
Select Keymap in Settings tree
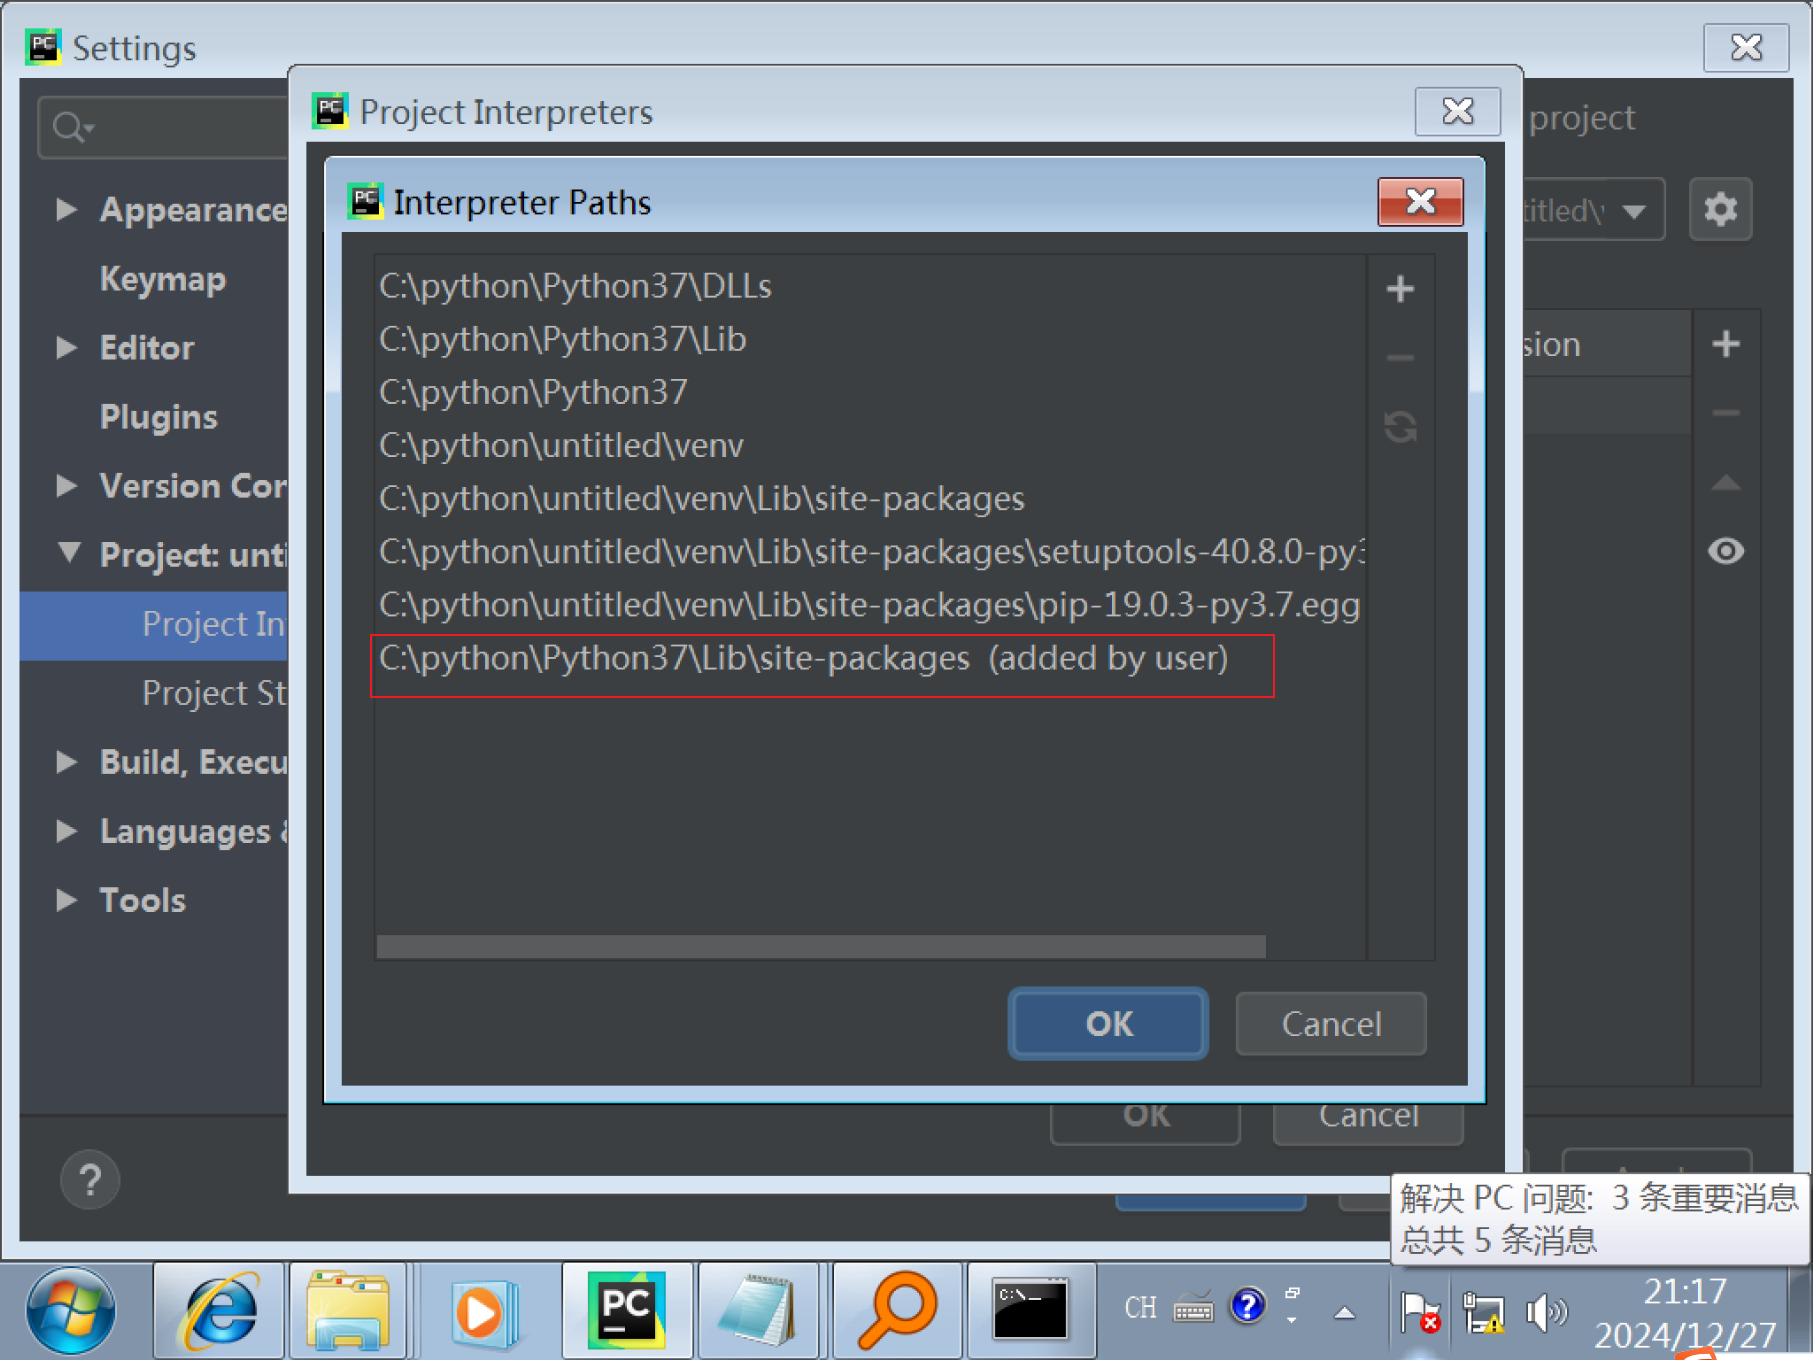[x=163, y=279]
